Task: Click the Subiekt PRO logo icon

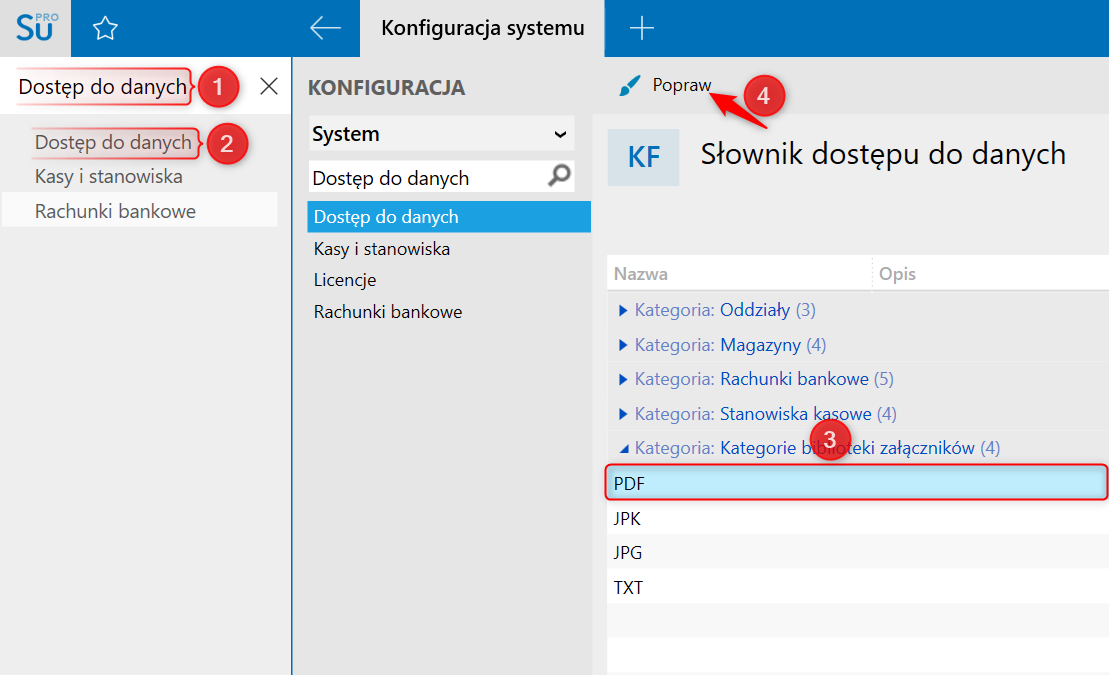Action: [x=35, y=28]
